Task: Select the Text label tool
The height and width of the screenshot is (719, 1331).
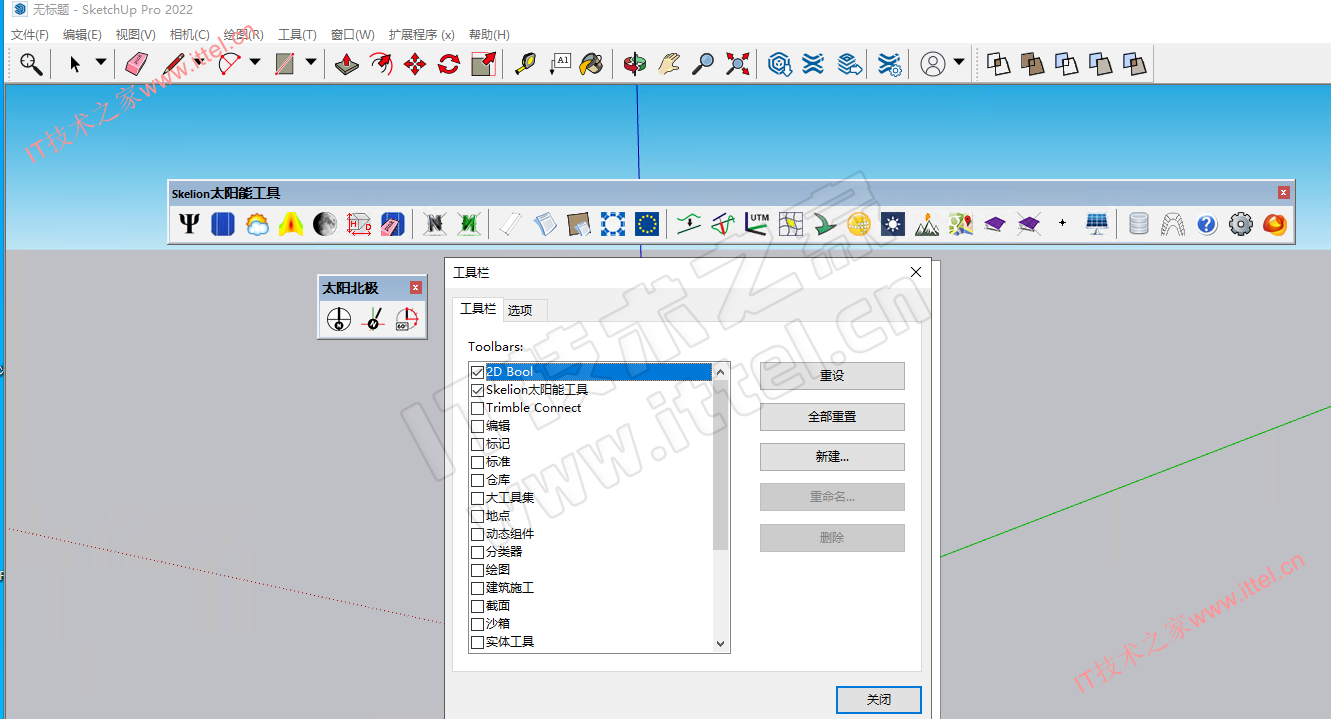Action: 559,64
